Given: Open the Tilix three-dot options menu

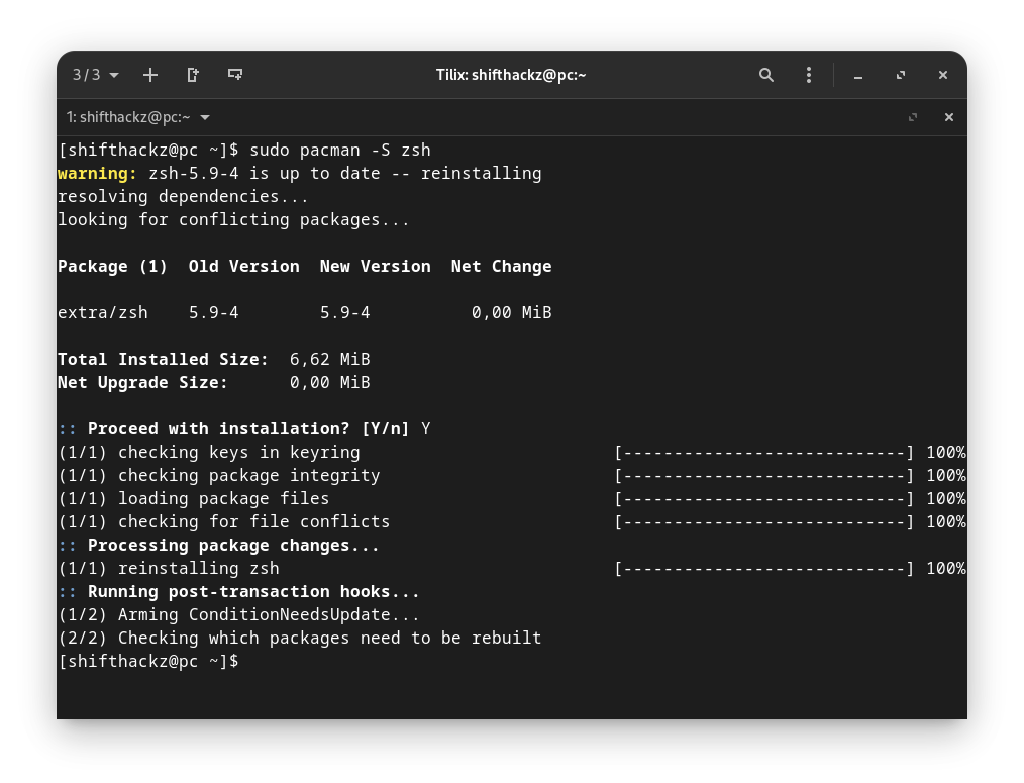Looking at the screenshot, I should click(x=808, y=75).
